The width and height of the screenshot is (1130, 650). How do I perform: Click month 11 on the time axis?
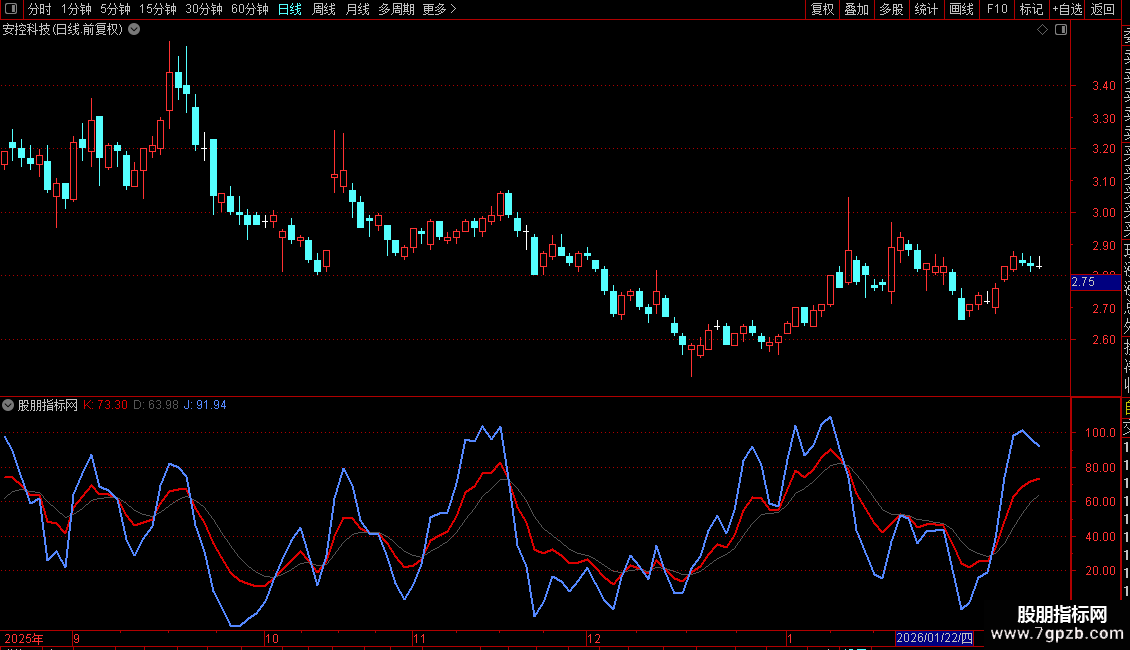(419, 638)
